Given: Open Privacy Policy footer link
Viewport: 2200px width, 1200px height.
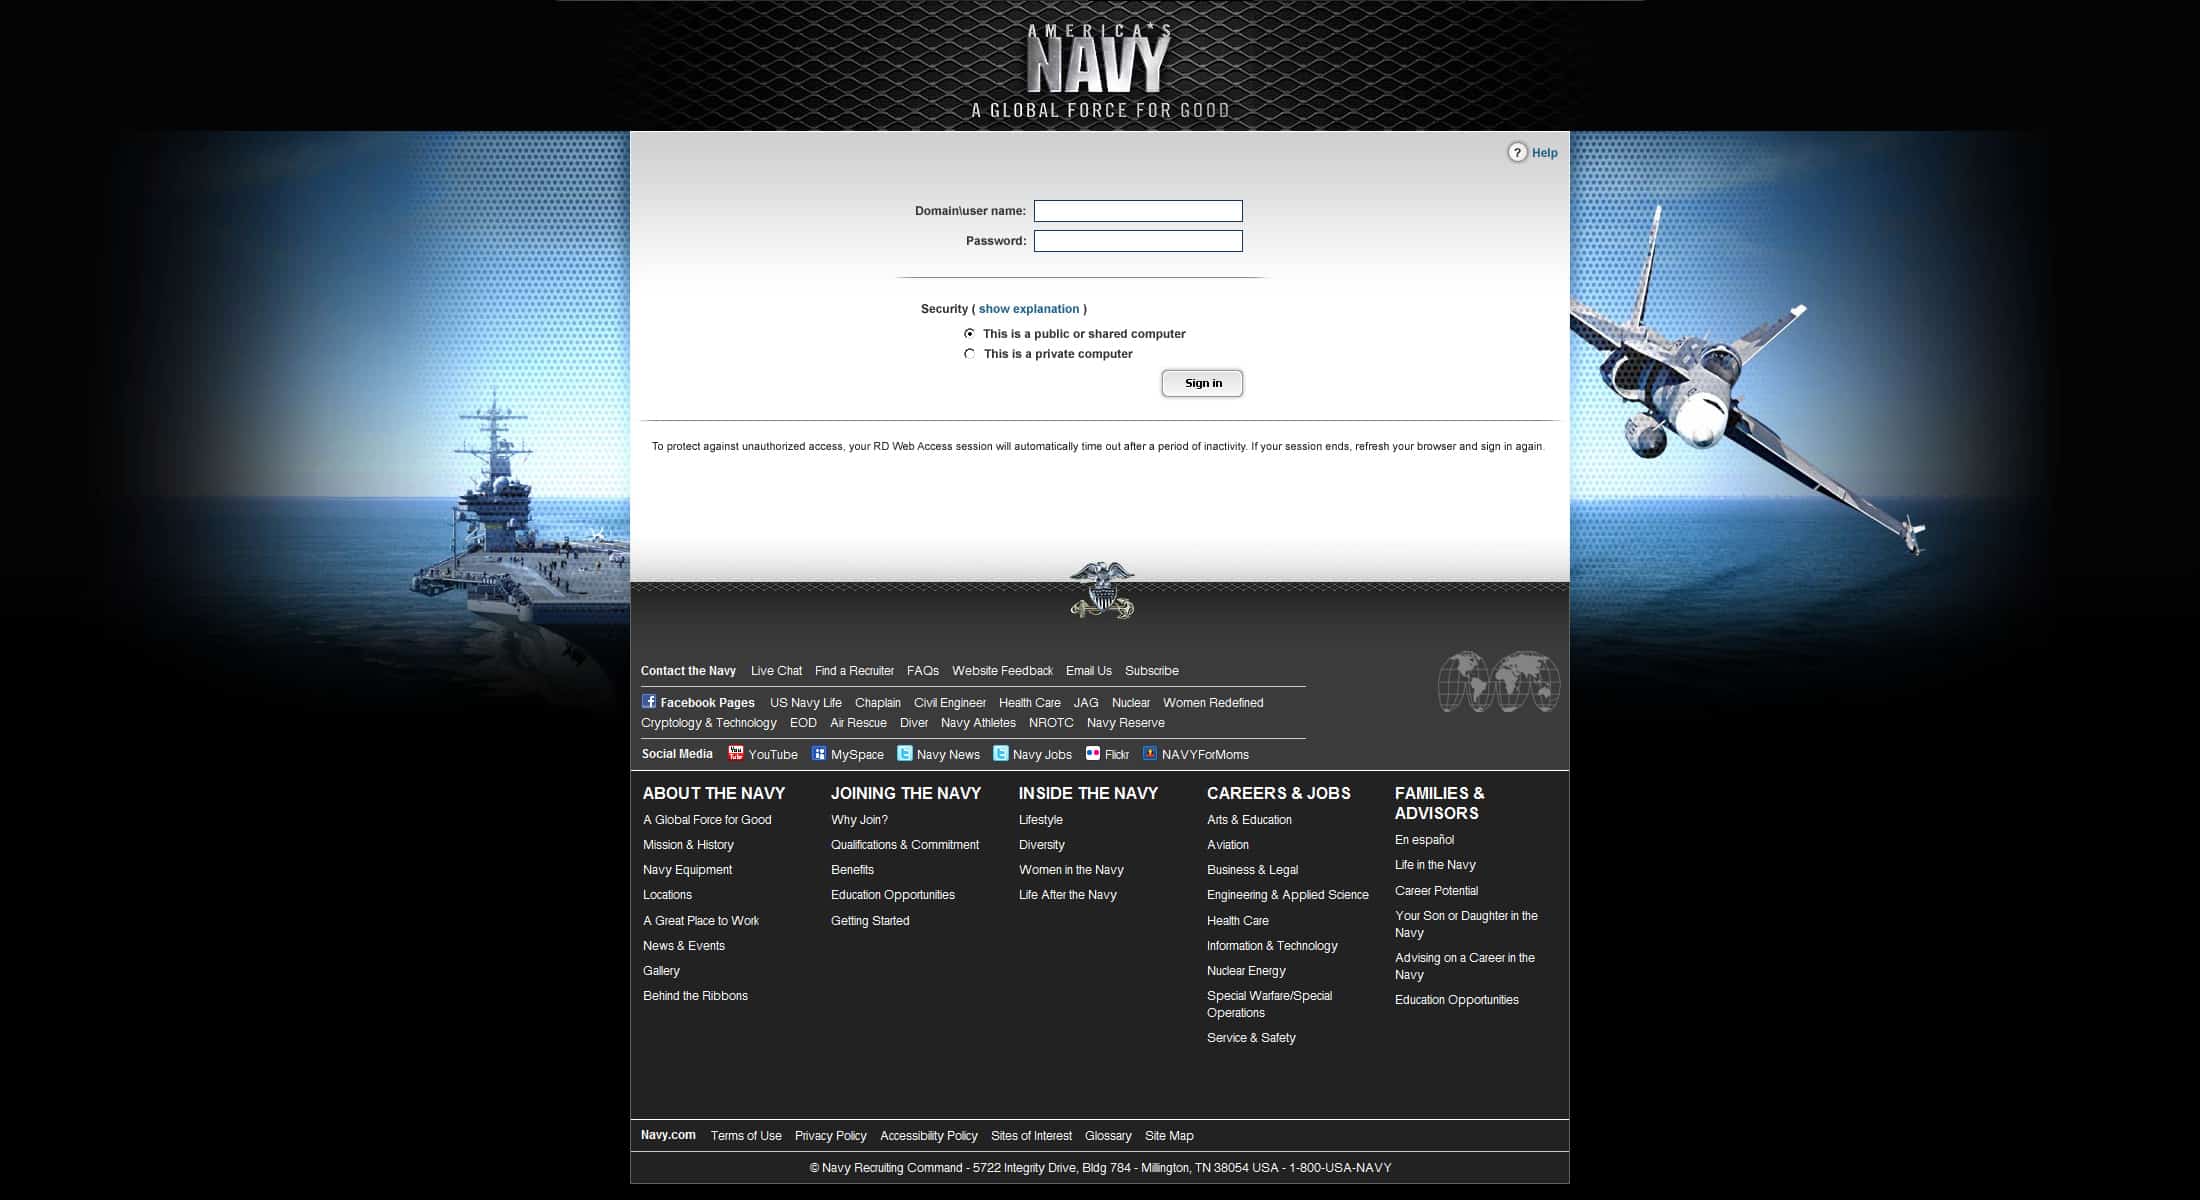Looking at the screenshot, I should tap(830, 1136).
